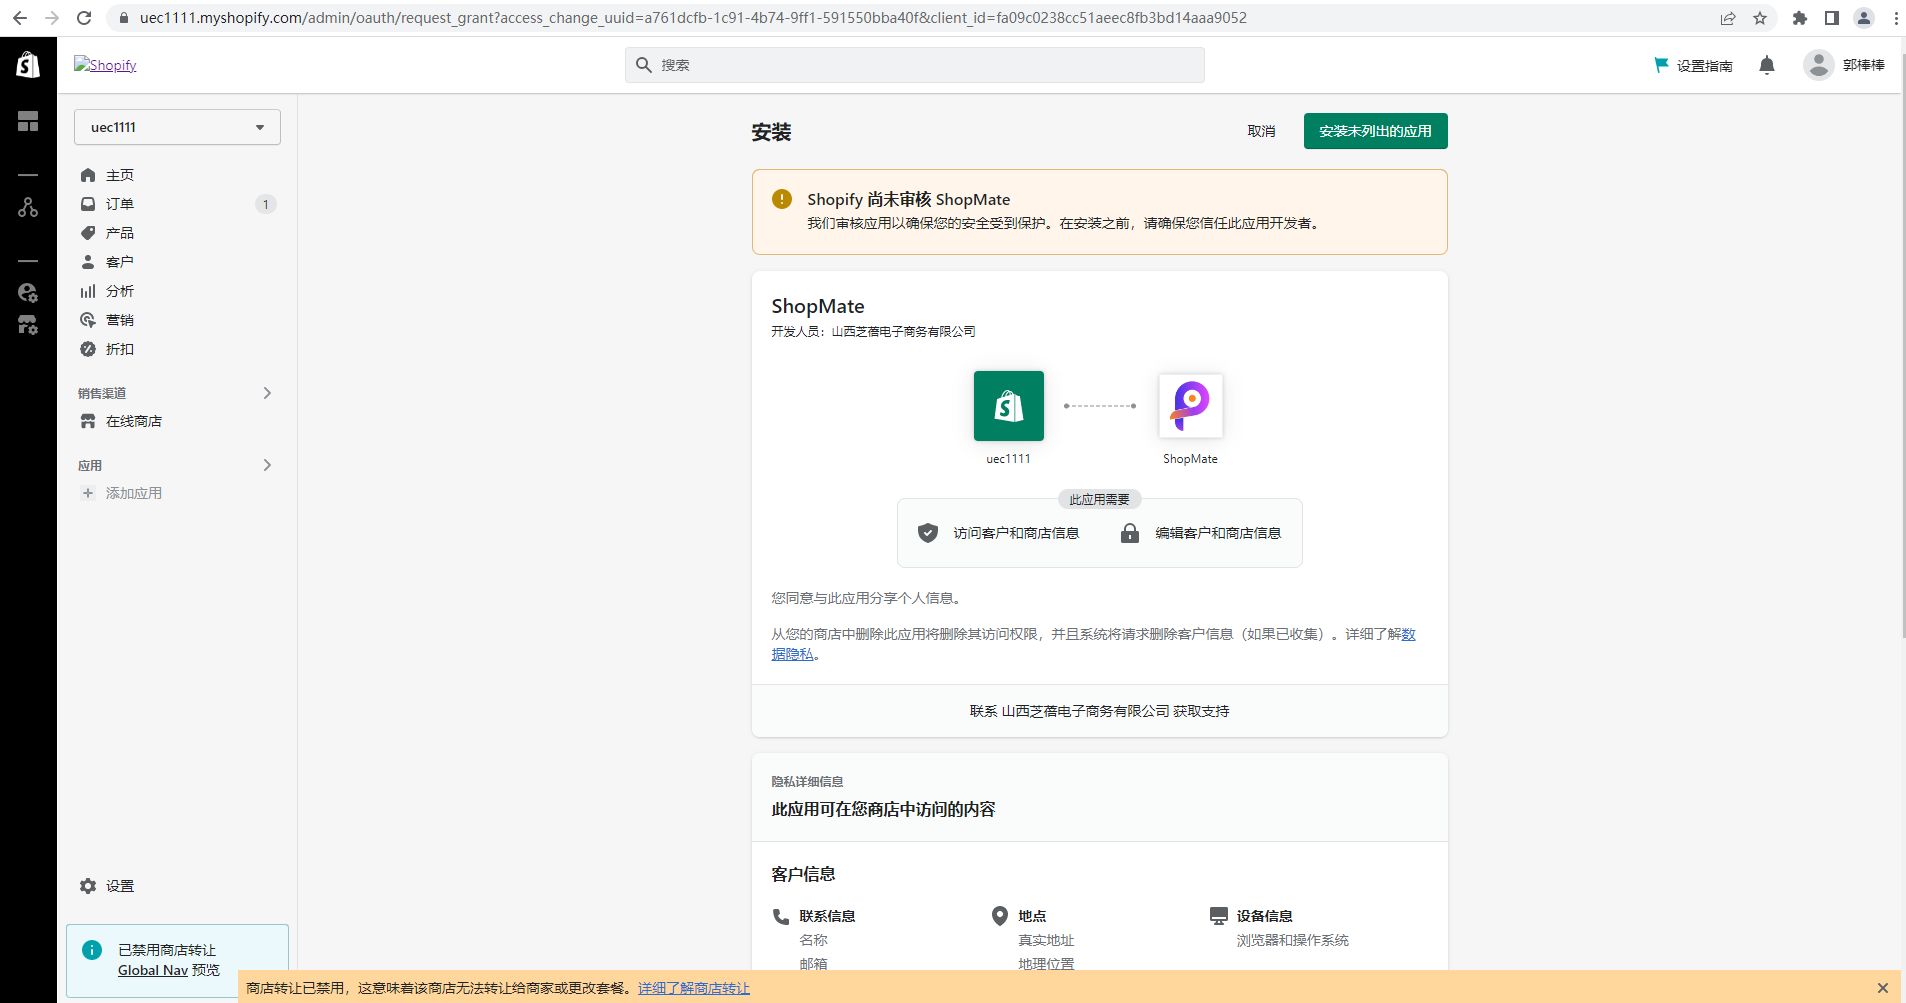Dismiss the bottom store transfer banner
Image resolution: width=1906 pixels, height=1003 pixels.
1882,988
